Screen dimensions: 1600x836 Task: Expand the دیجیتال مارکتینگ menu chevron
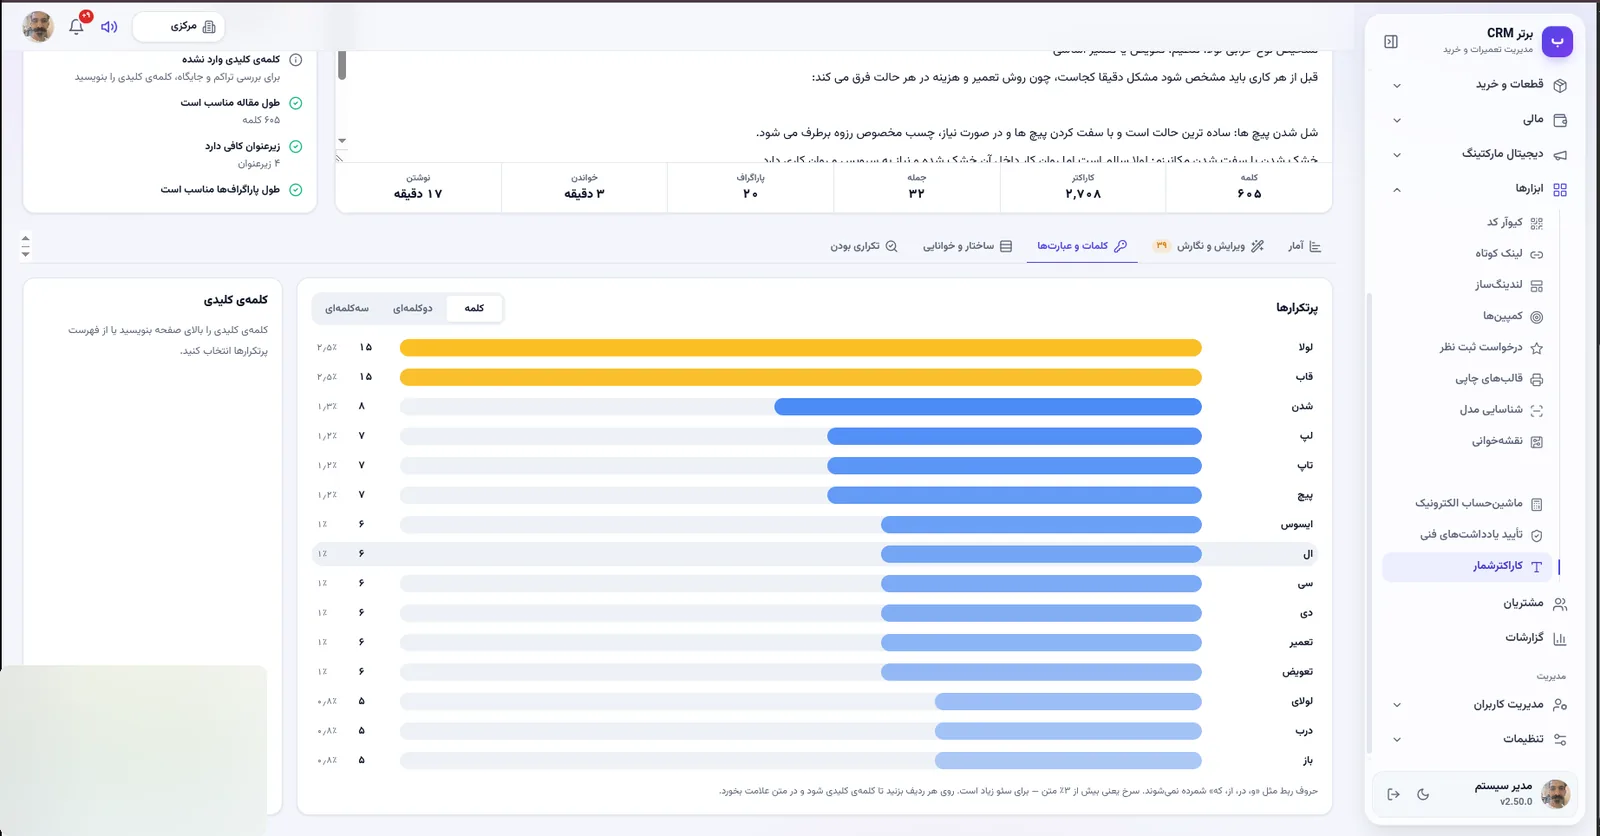point(1397,155)
